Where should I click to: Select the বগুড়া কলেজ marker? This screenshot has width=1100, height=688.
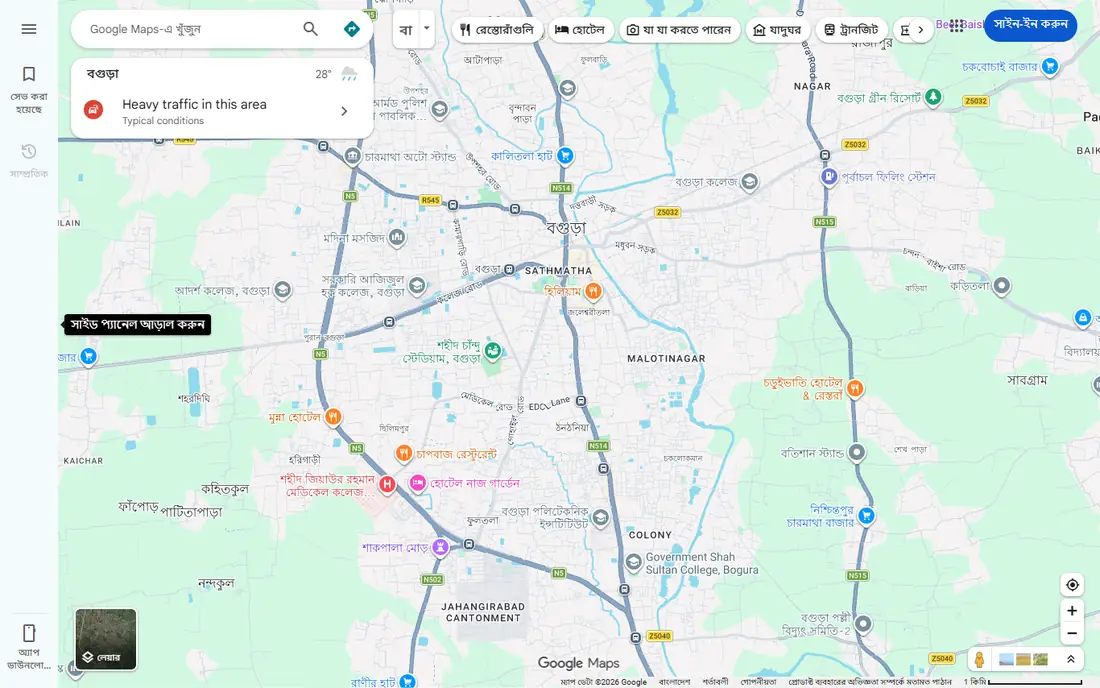tap(749, 182)
